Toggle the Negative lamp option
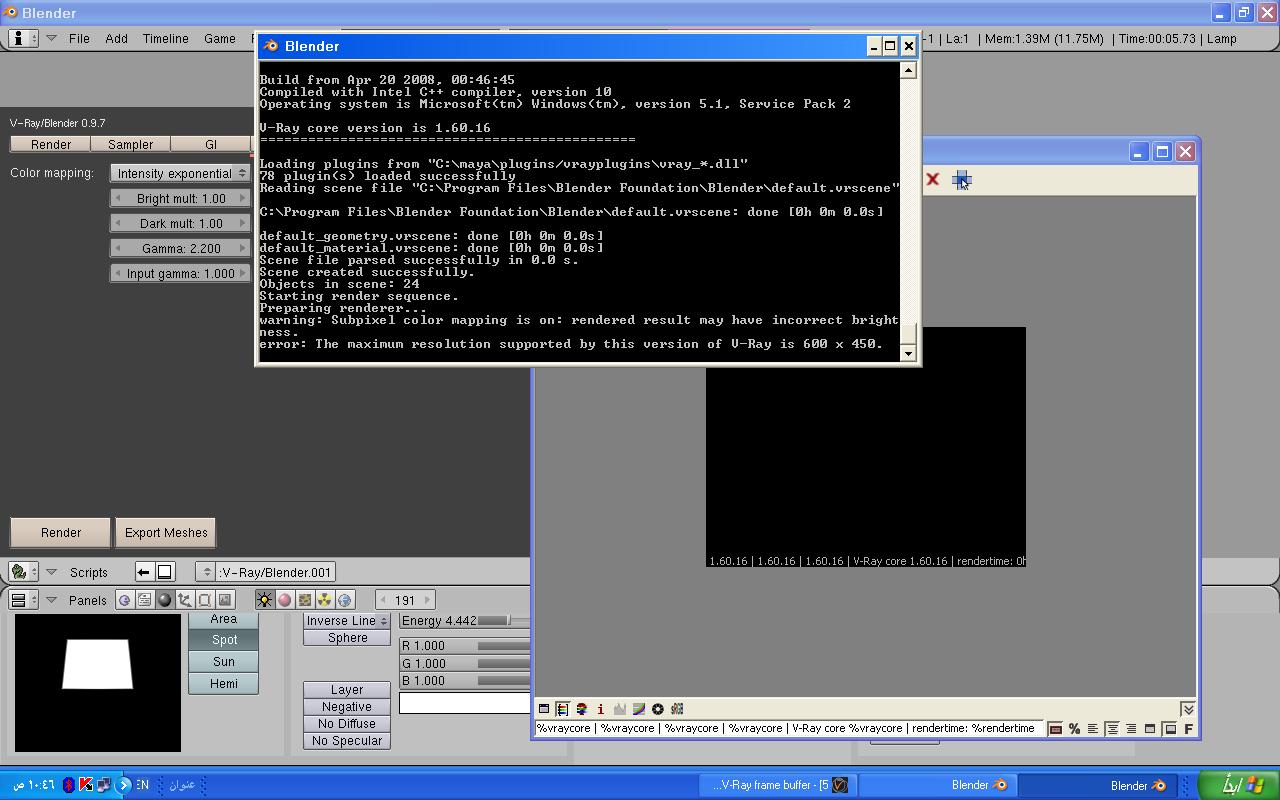Image resolution: width=1280 pixels, height=800 pixels. tap(347, 707)
